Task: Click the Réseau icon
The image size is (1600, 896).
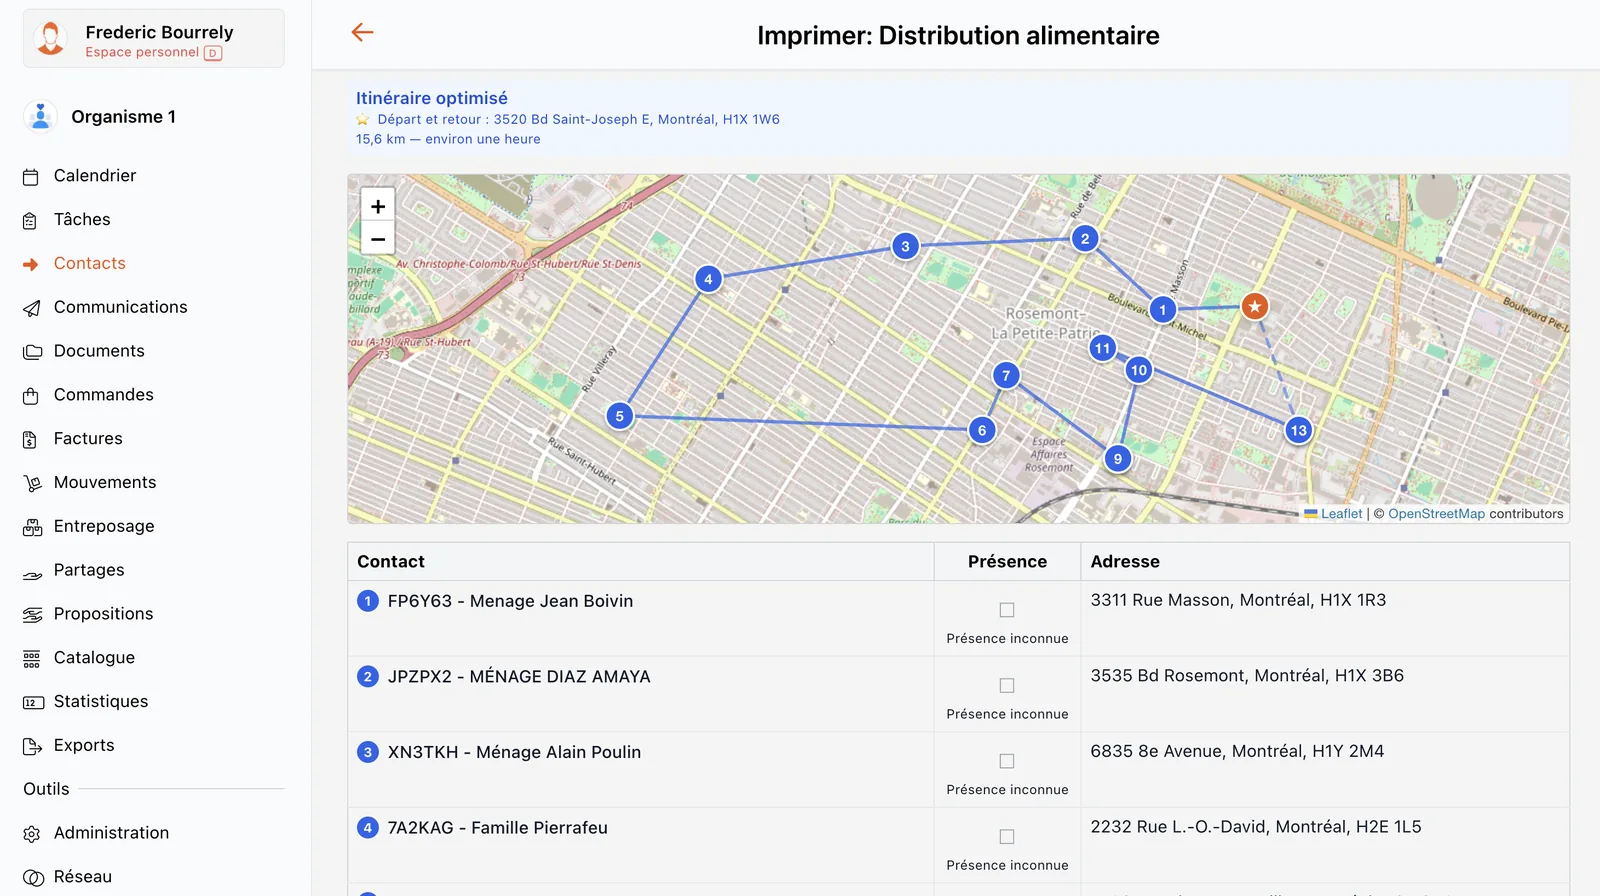Action: [x=33, y=878]
